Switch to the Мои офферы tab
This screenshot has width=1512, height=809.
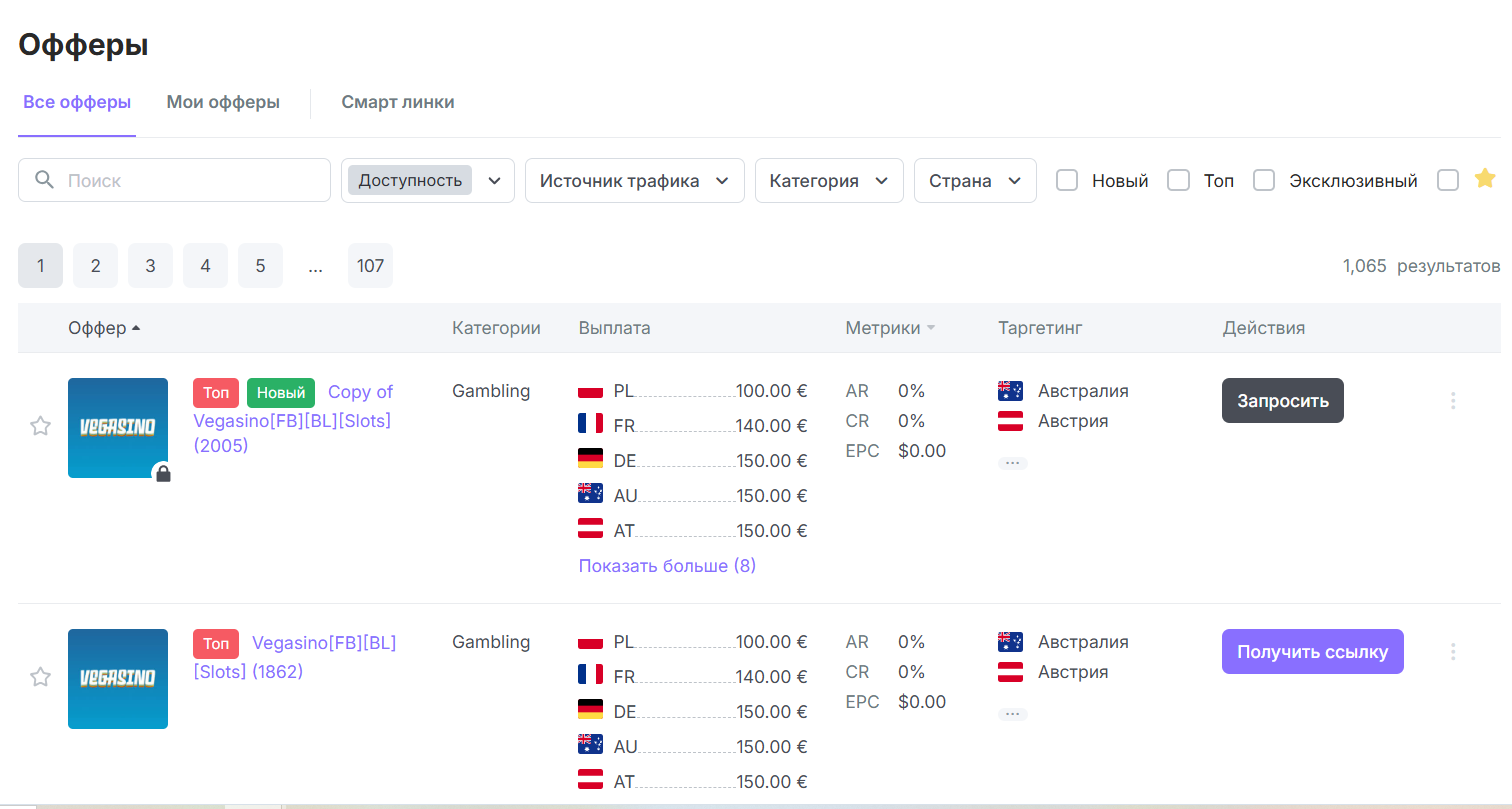pyautogui.click(x=223, y=102)
